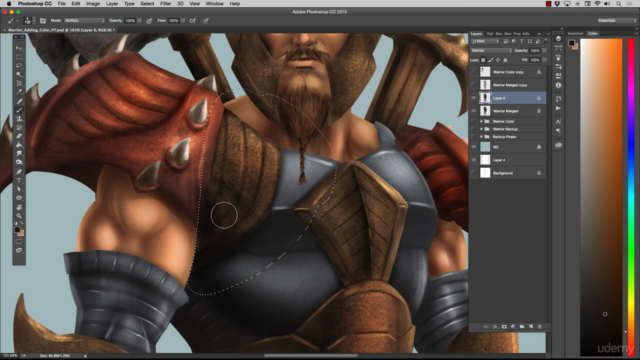Viewport: 640px width, 360px height.
Task: Open the Essentials workspace dropdown
Action: click(616, 20)
